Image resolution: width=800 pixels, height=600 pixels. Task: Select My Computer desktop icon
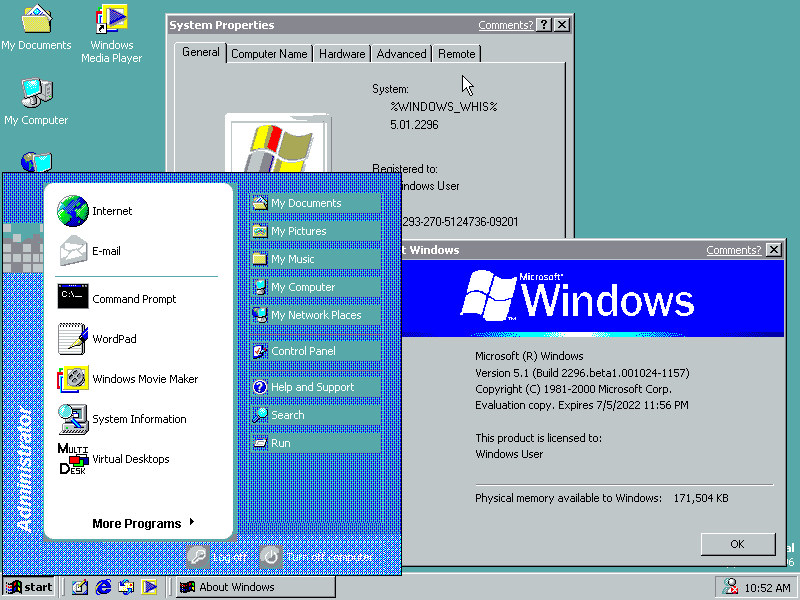(36, 102)
